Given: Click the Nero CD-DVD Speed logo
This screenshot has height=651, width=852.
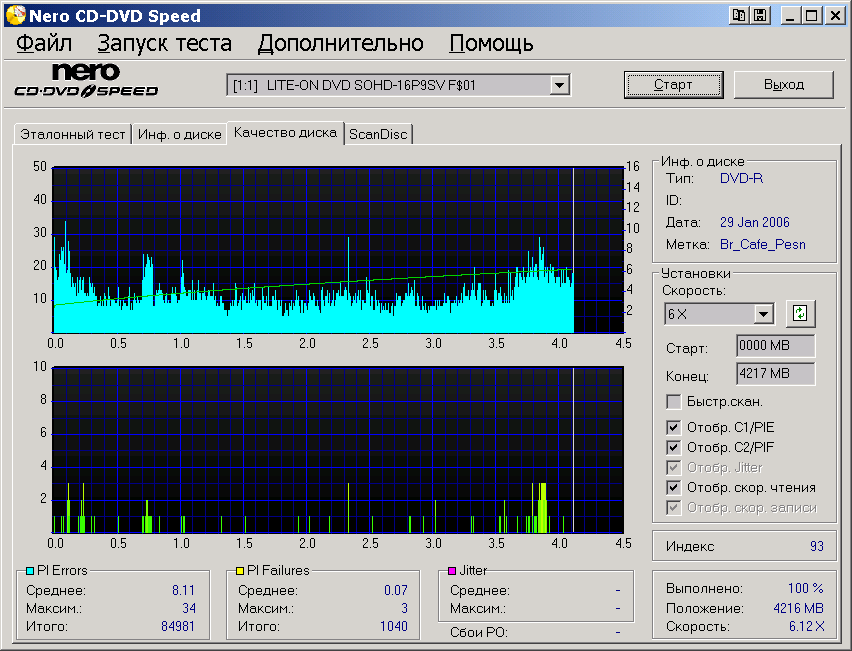Looking at the screenshot, I should (x=86, y=81).
